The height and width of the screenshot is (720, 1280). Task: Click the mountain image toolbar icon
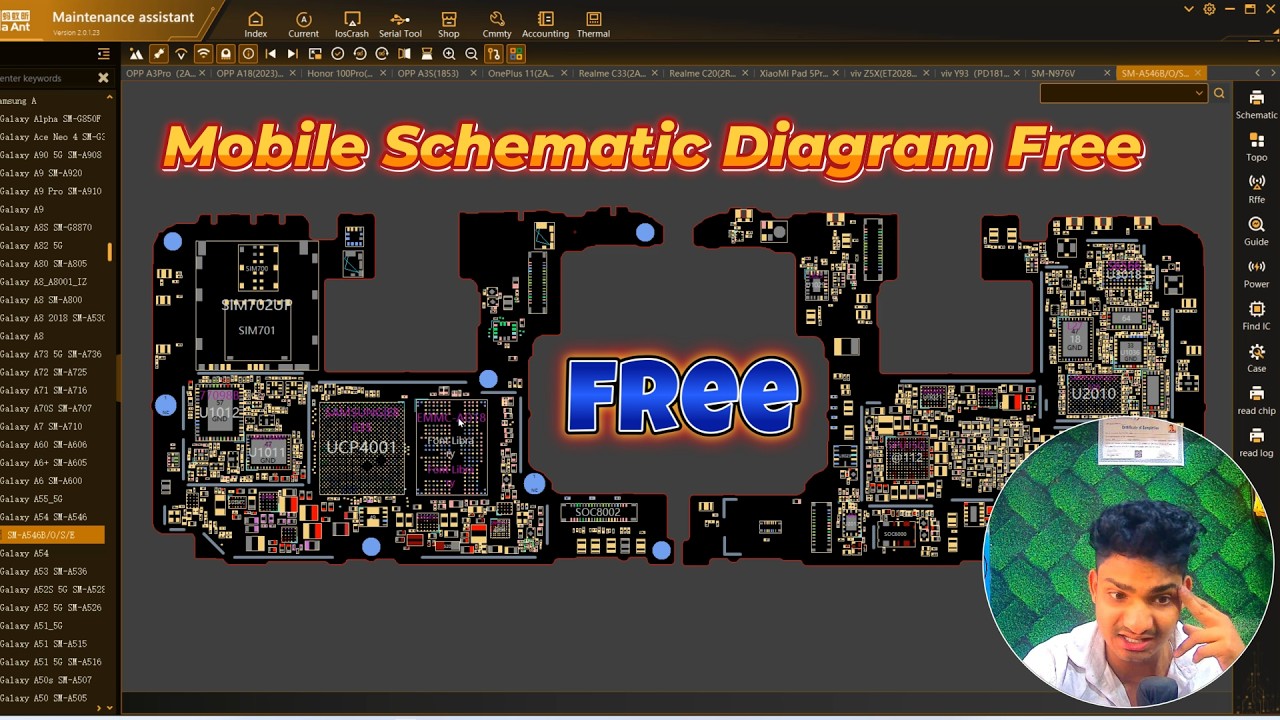(136, 54)
